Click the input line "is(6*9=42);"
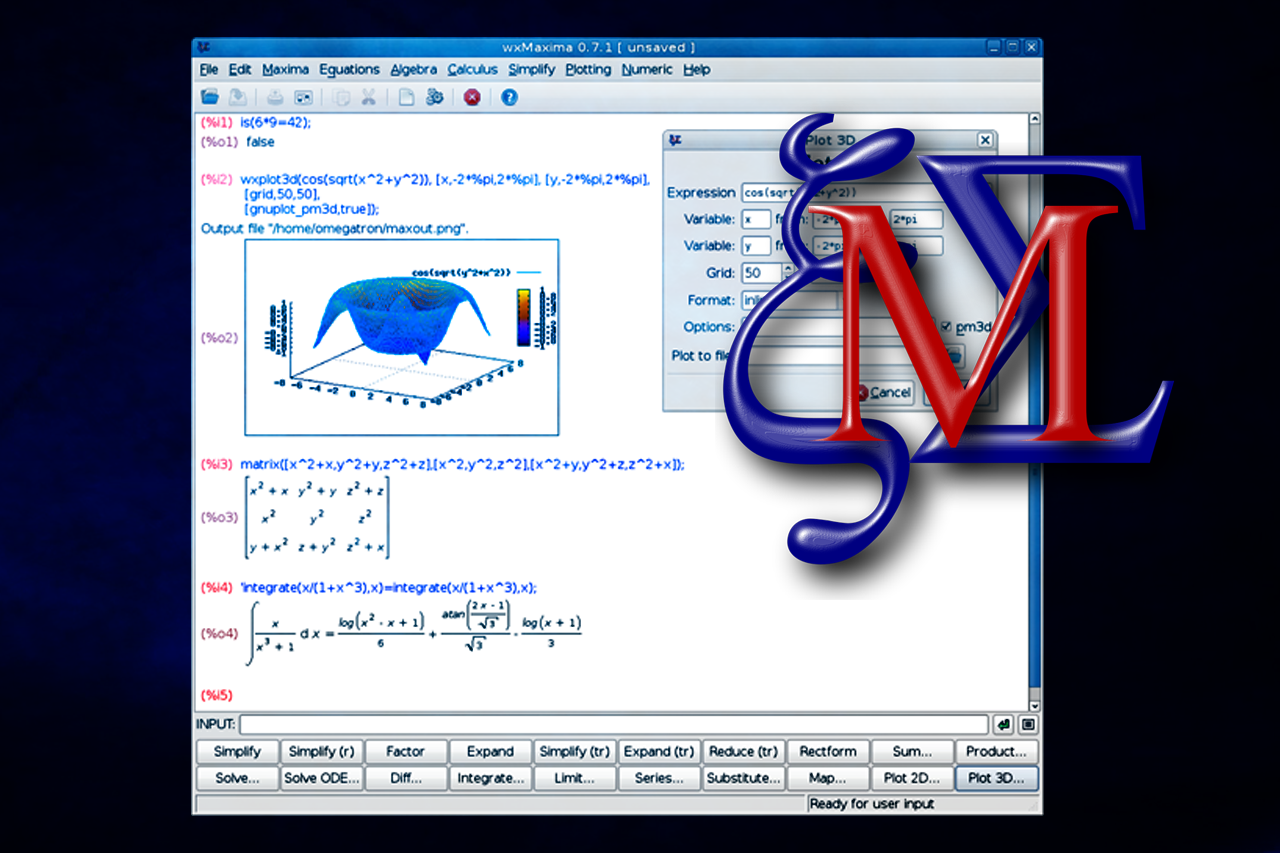This screenshot has height=853, width=1280. [x=276, y=122]
